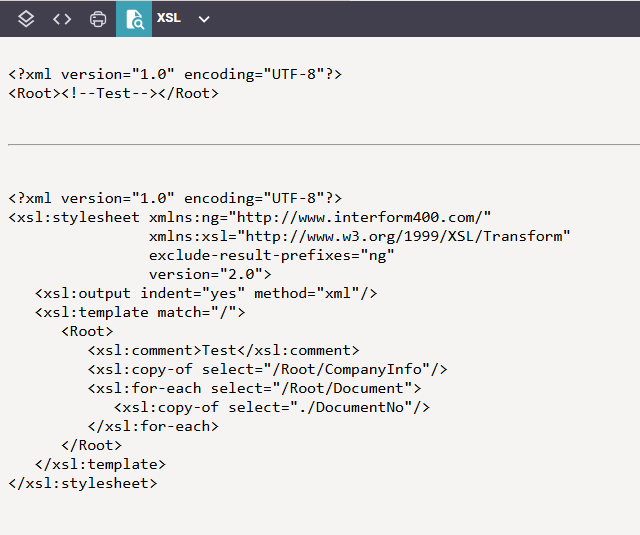
Task: Click the closing </xsl:stylesheet> tag
Action: click(83, 483)
